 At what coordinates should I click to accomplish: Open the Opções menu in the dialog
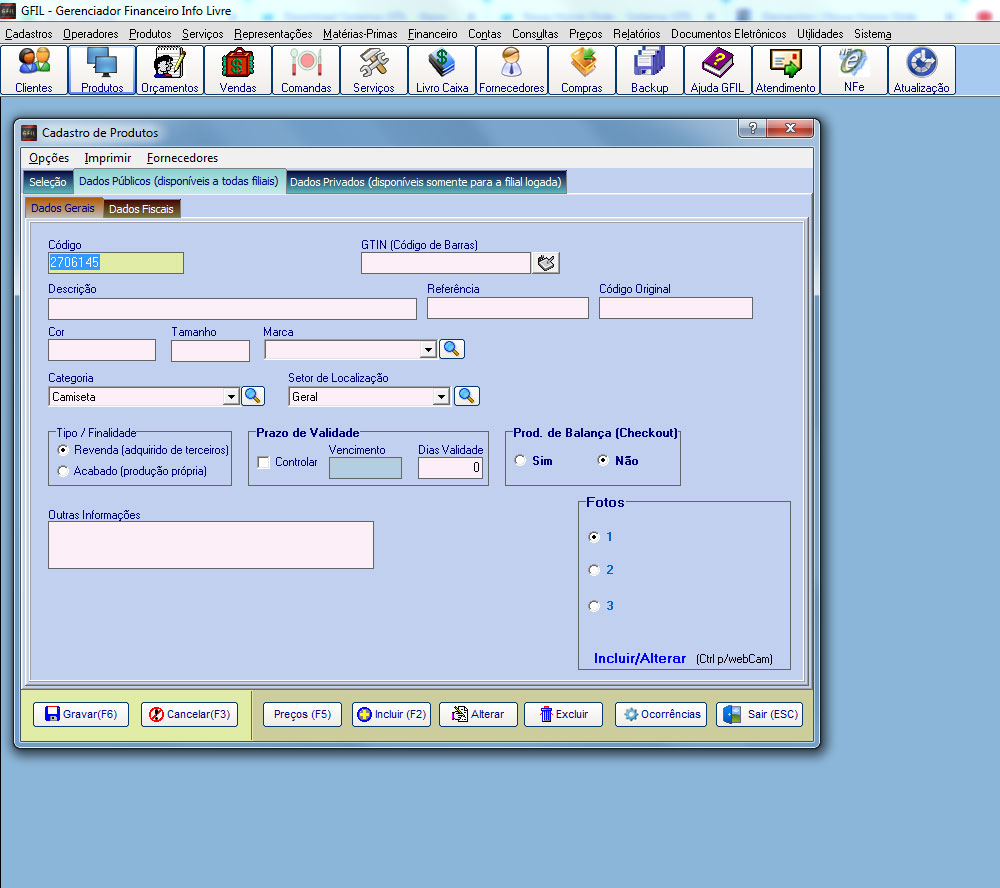click(49, 158)
